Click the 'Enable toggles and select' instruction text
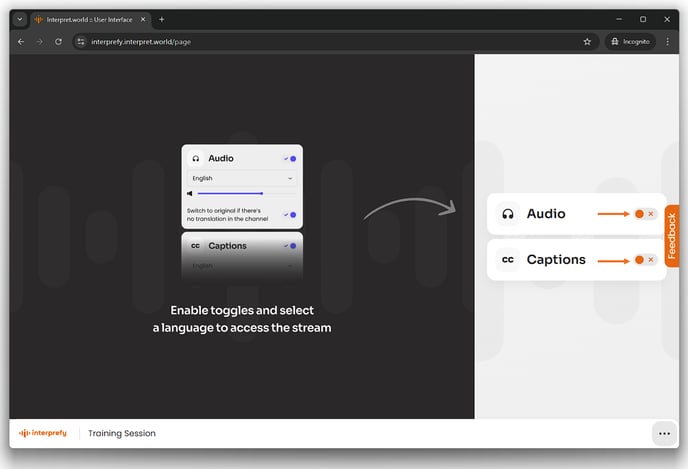Screen dimensions: 688x469 (242, 310)
